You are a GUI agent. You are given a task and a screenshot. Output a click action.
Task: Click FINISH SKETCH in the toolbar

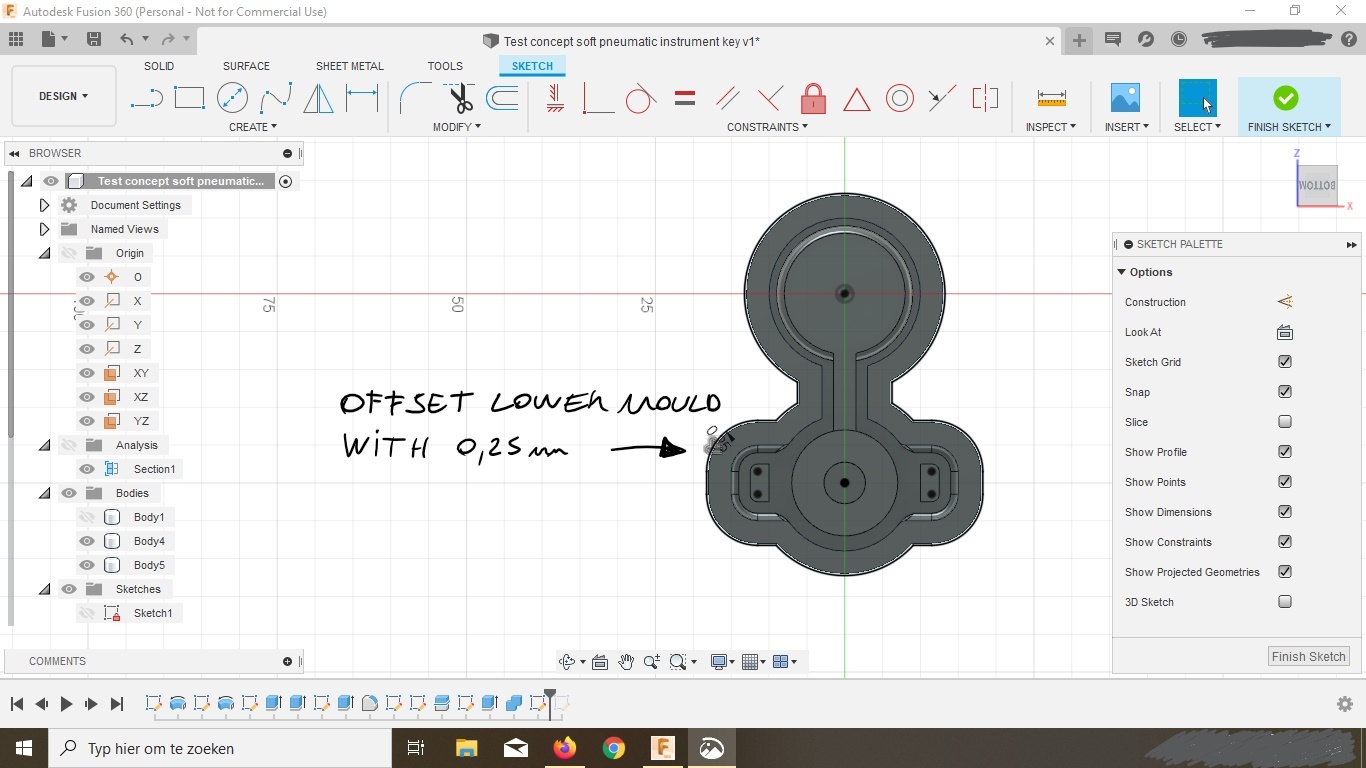1289,105
